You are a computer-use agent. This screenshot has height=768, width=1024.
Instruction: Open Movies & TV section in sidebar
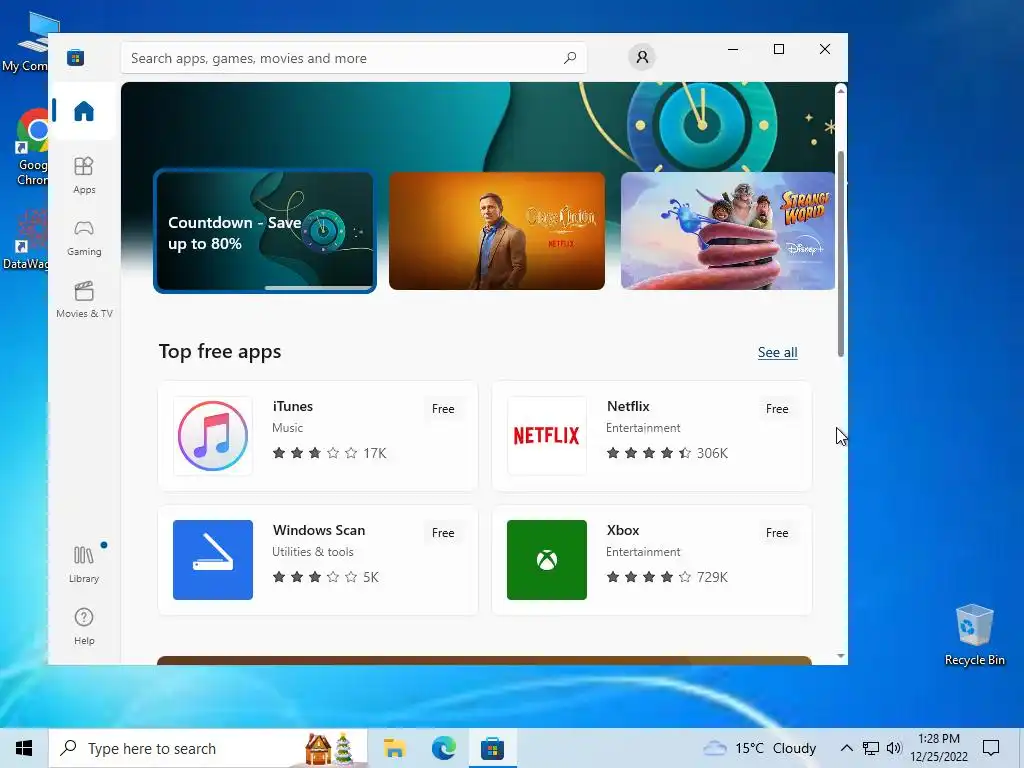click(84, 299)
